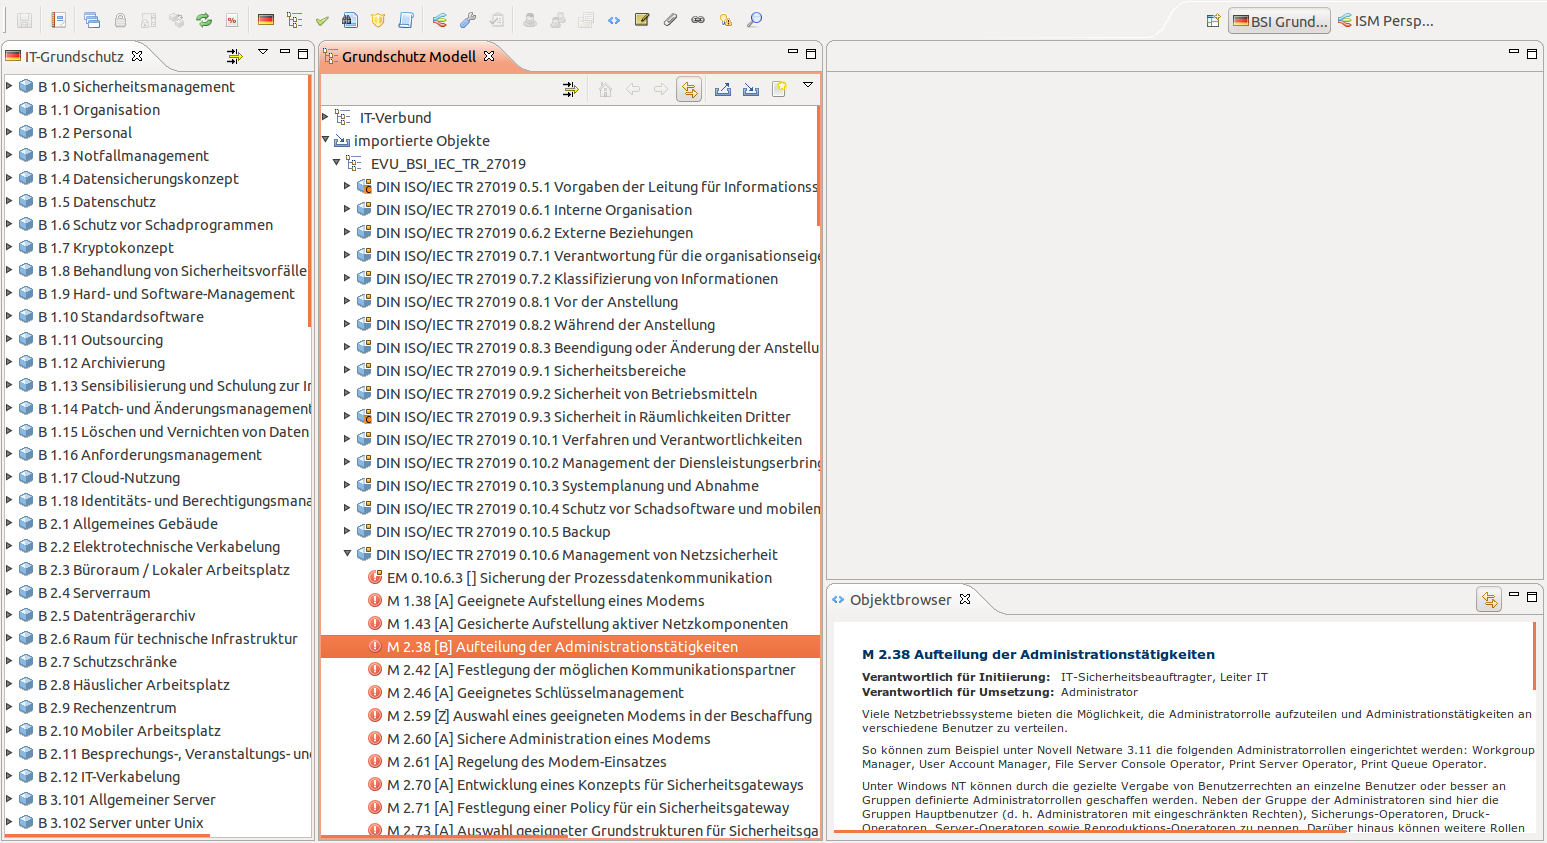1547x843 pixels.
Task: Click the paperclip attachments toolbar icon
Action: [670, 20]
